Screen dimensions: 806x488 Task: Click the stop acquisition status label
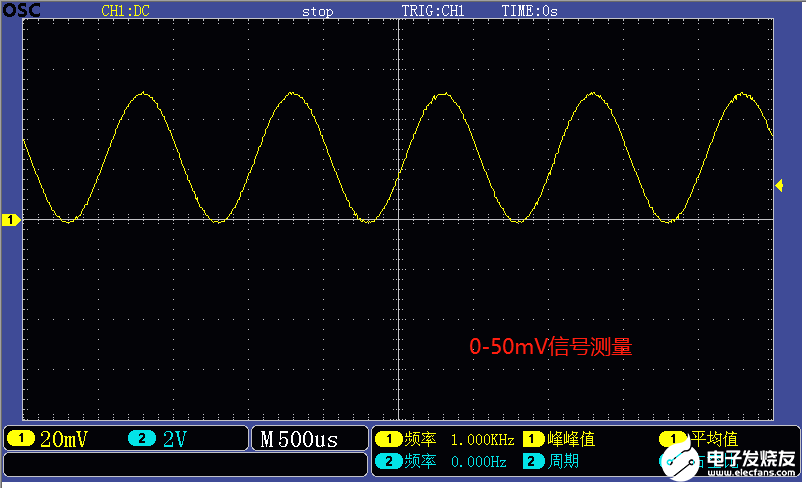tap(317, 12)
